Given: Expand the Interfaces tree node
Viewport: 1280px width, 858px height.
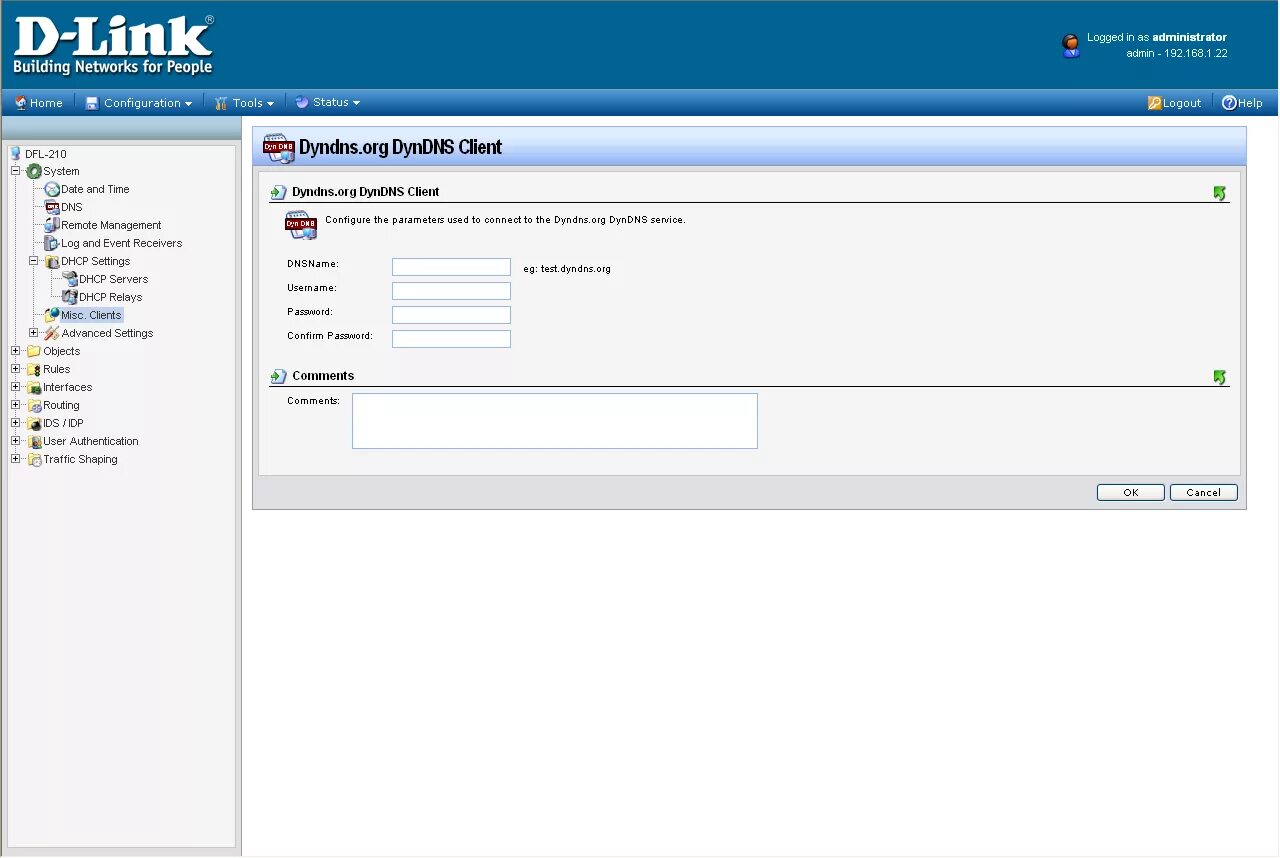Looking at the screenshot, I should [15, 387].
